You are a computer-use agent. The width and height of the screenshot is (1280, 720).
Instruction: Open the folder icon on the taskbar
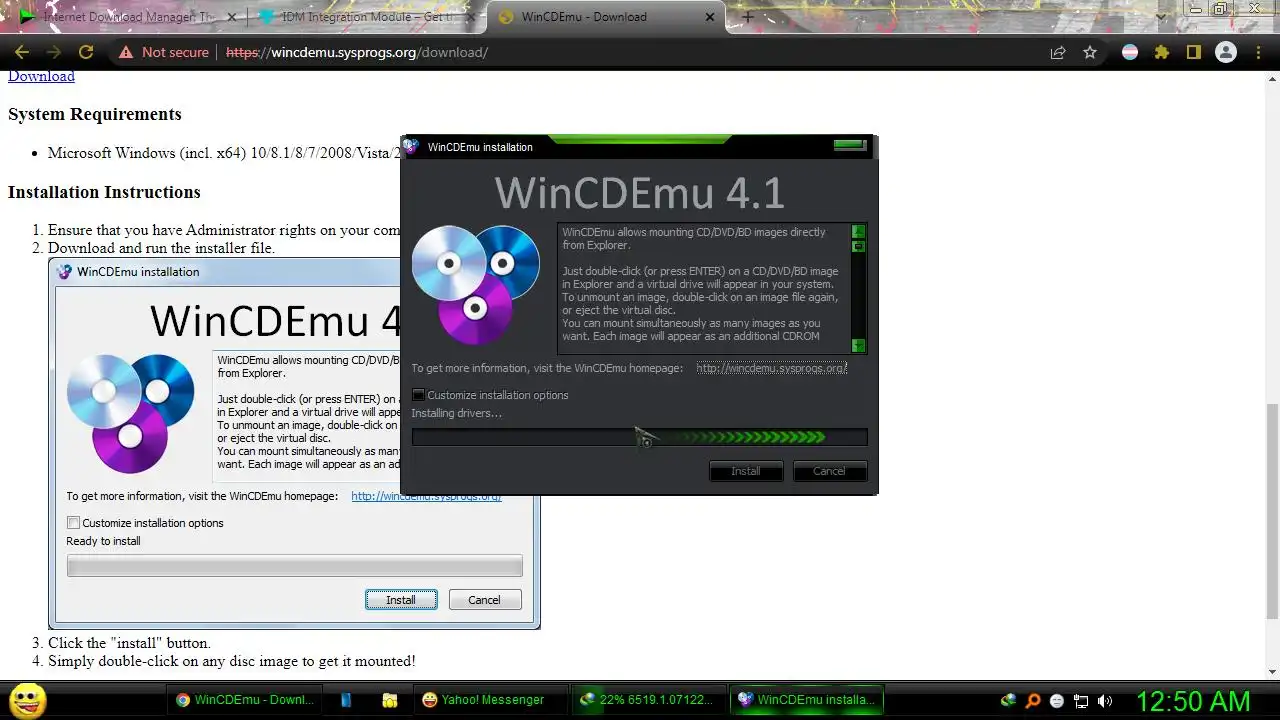pyautogui.click(x=390, y=700)
